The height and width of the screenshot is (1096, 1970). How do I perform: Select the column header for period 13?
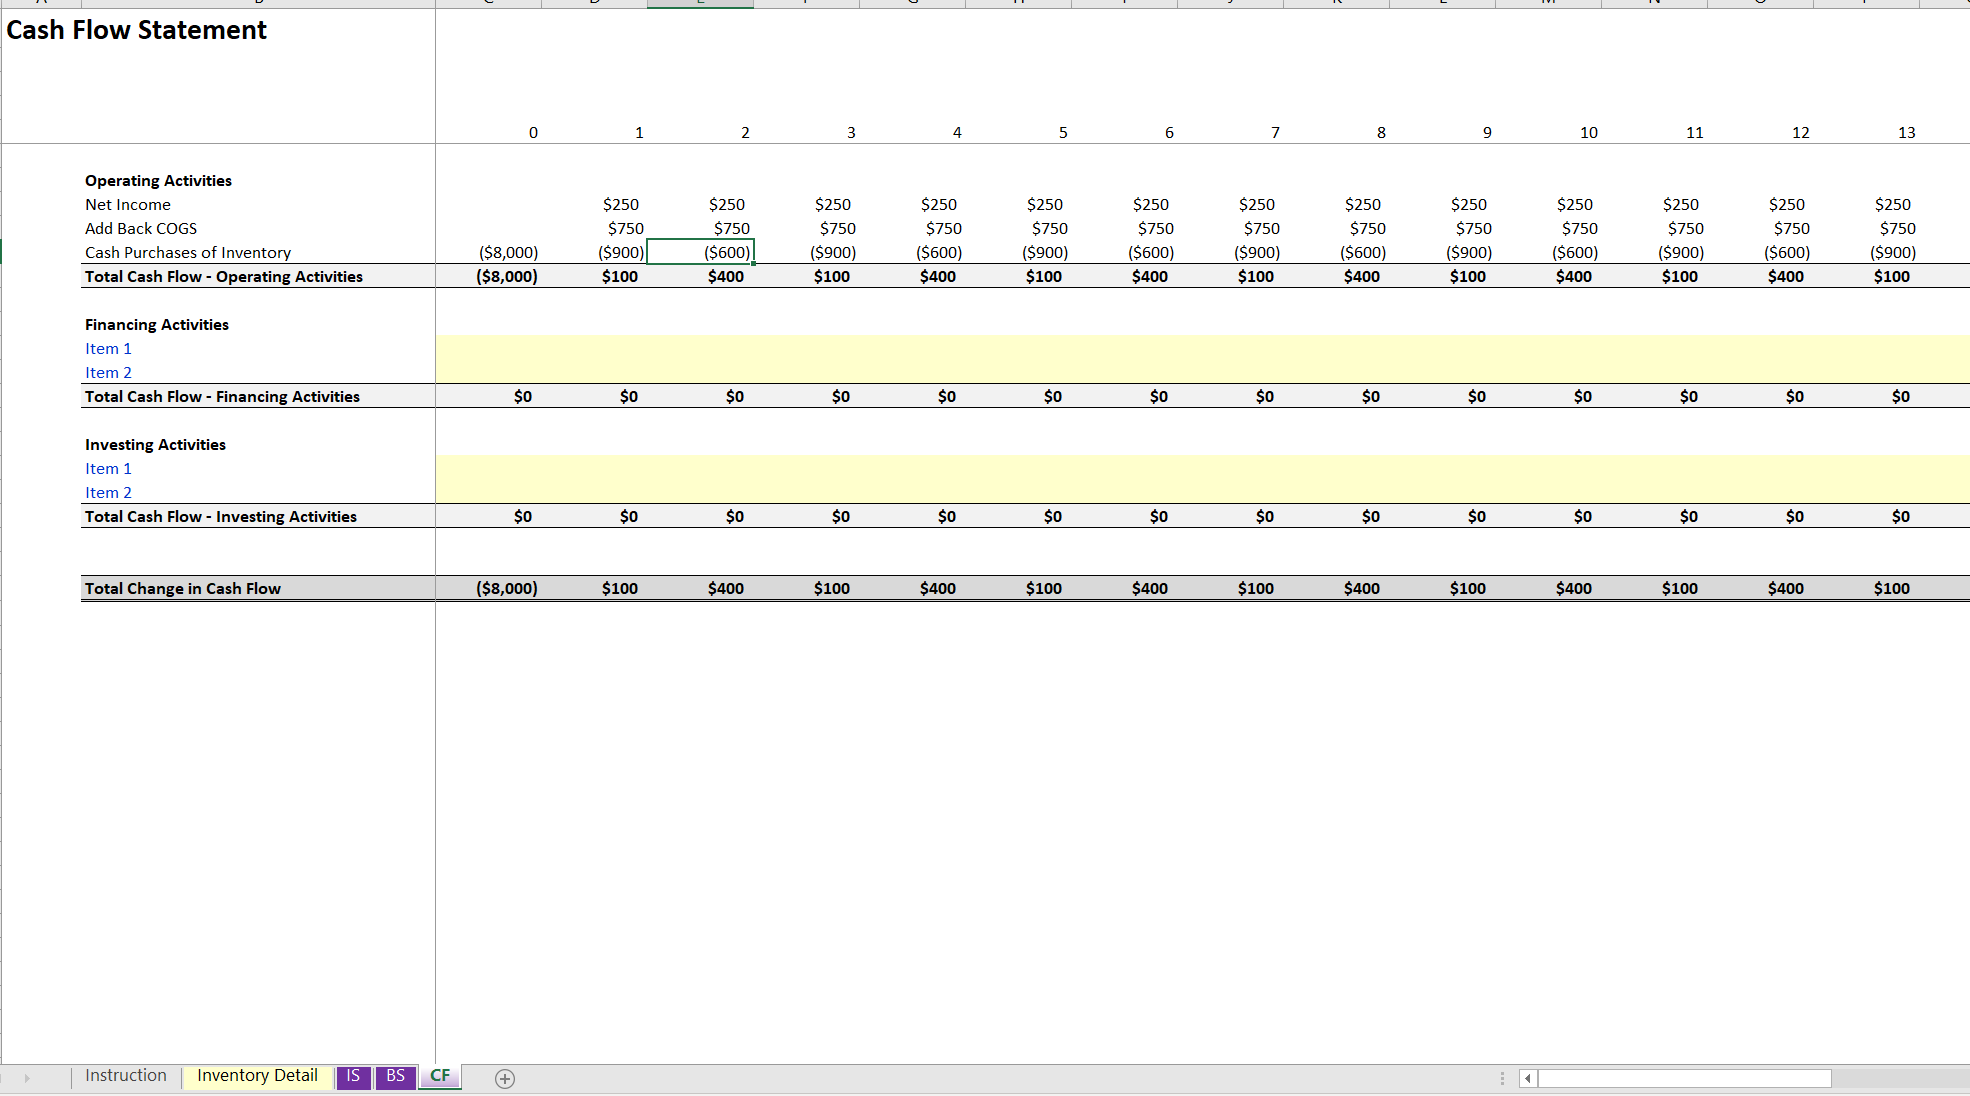(x=1906, y=131)
